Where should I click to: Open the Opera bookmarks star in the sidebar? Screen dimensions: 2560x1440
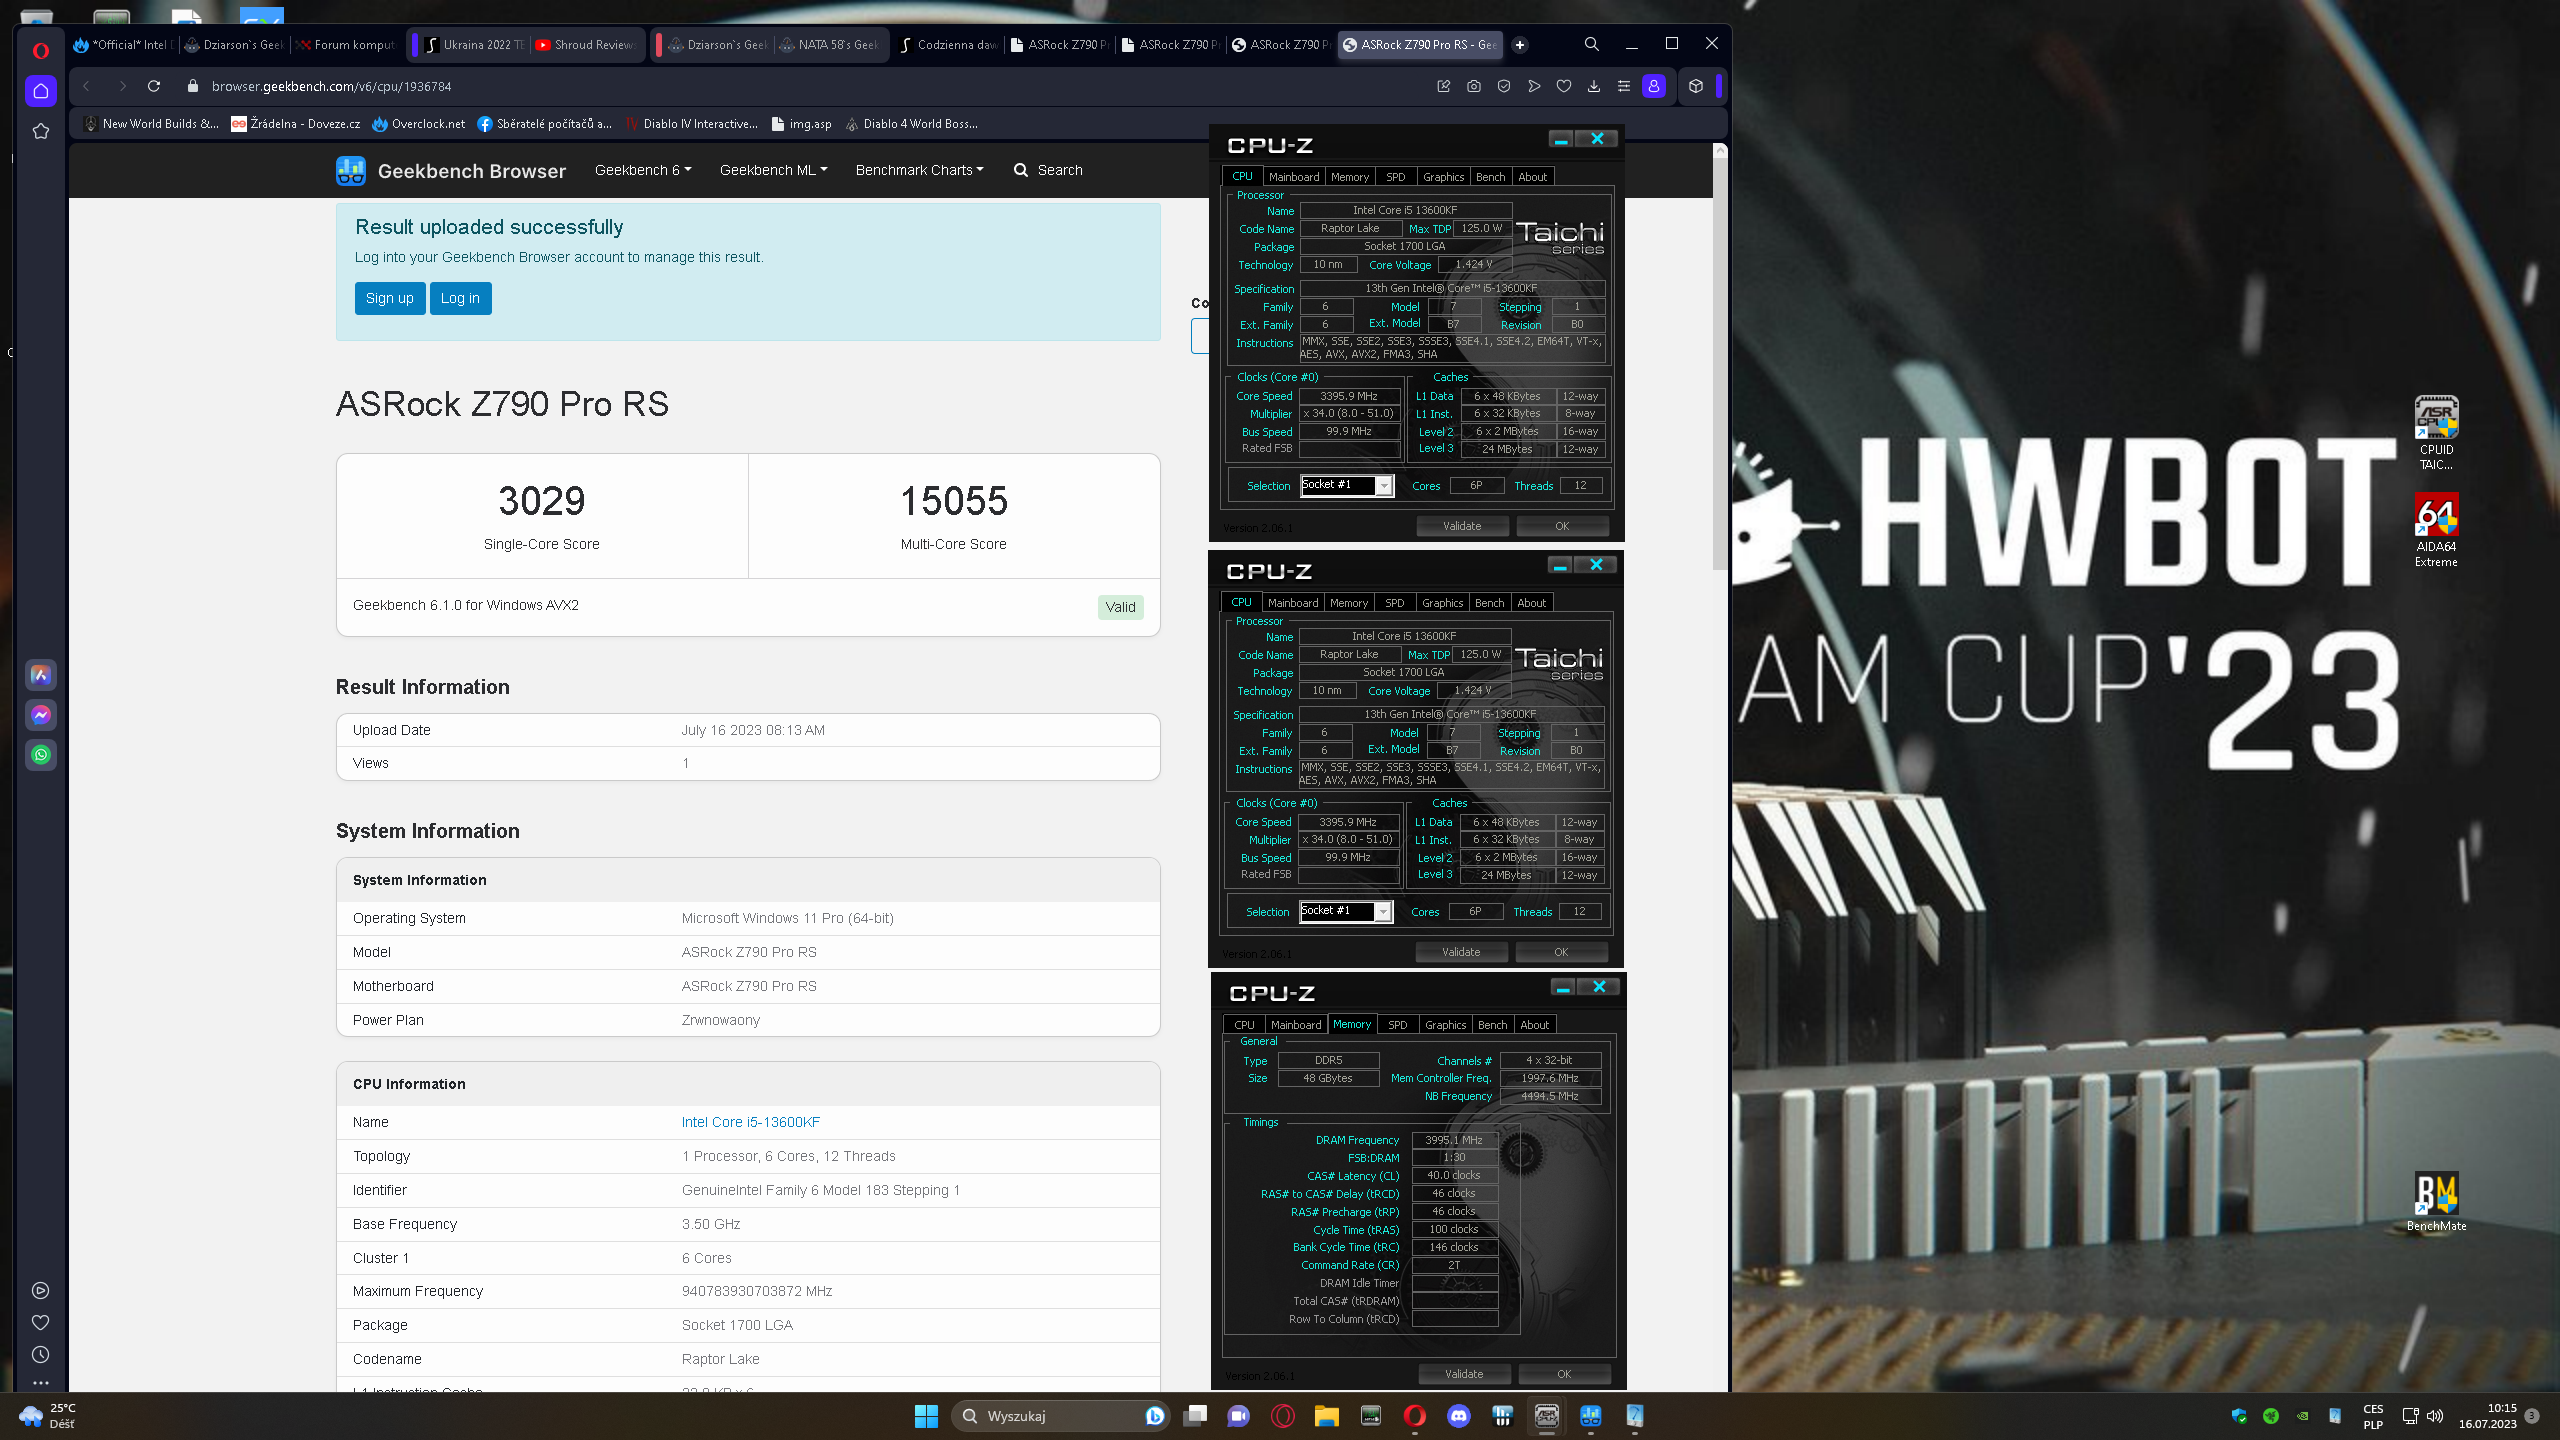pyautogui.click(x=41, y=131)
